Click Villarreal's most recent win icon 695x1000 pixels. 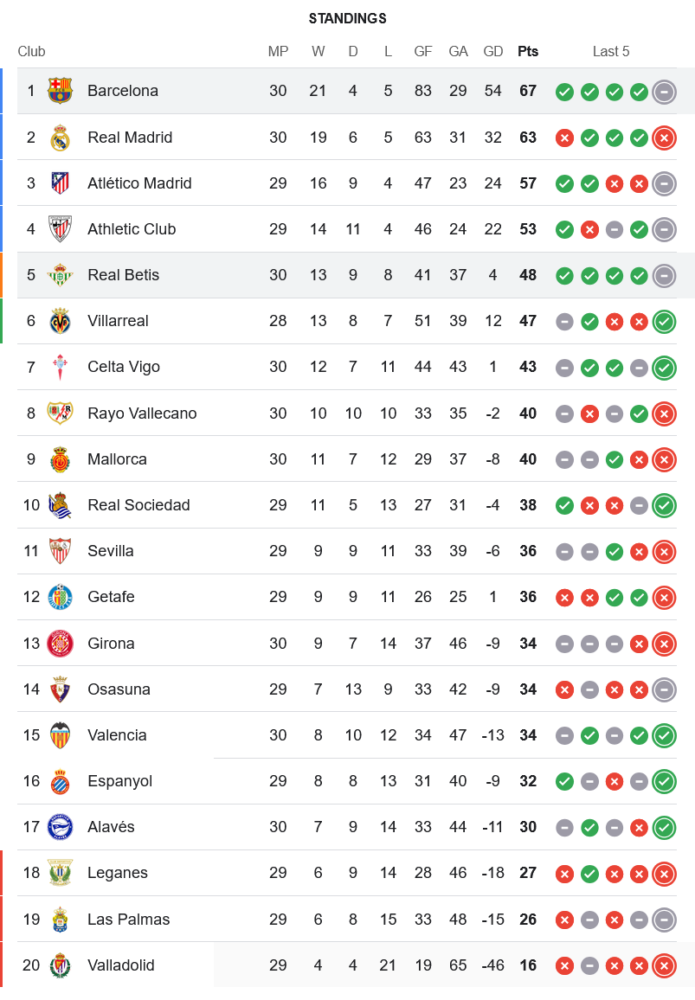pos(663,322)
